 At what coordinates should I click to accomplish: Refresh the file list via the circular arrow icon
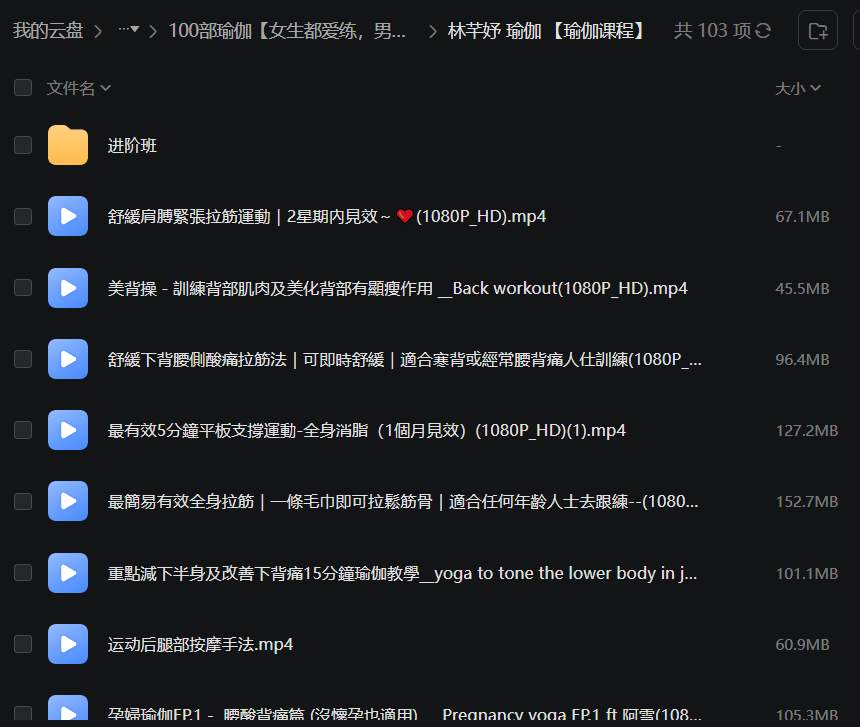click(763, 31)
